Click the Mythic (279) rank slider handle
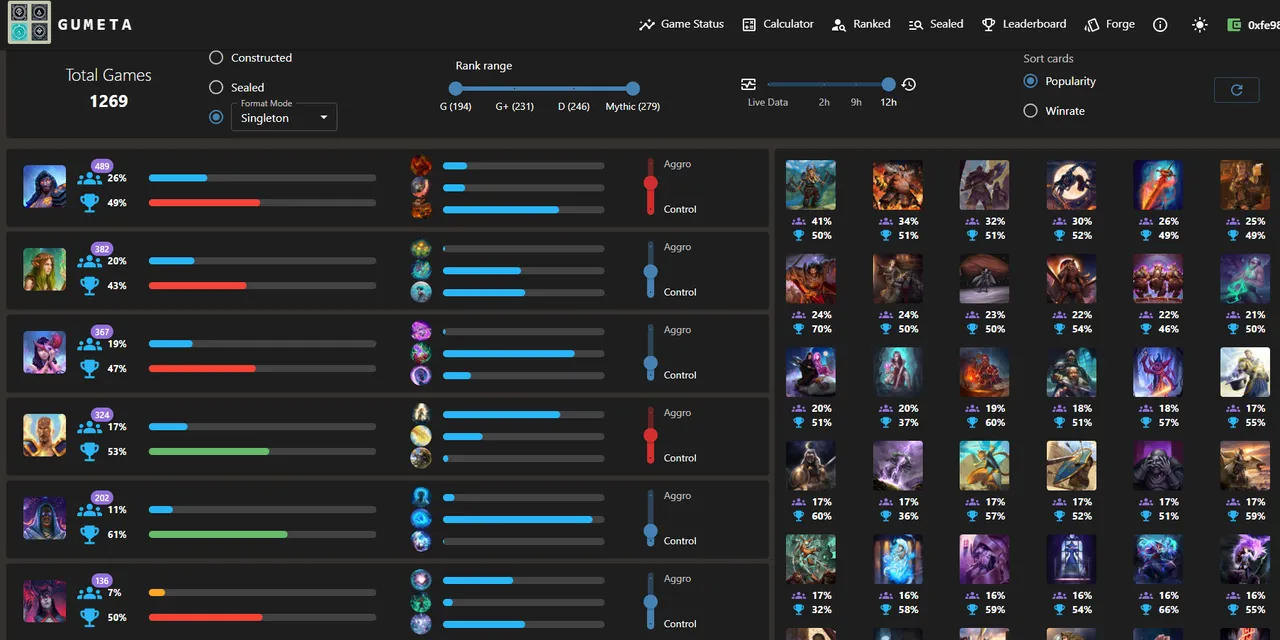 pos(633,88)
